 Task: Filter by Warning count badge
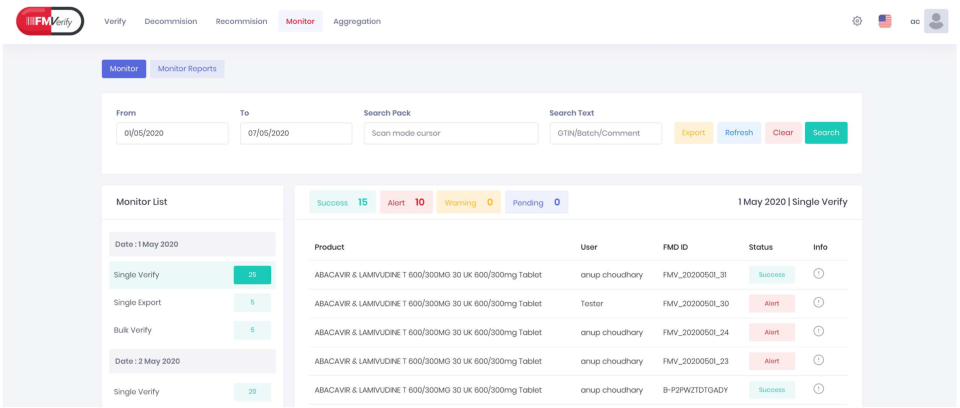(x=468, y=202)
